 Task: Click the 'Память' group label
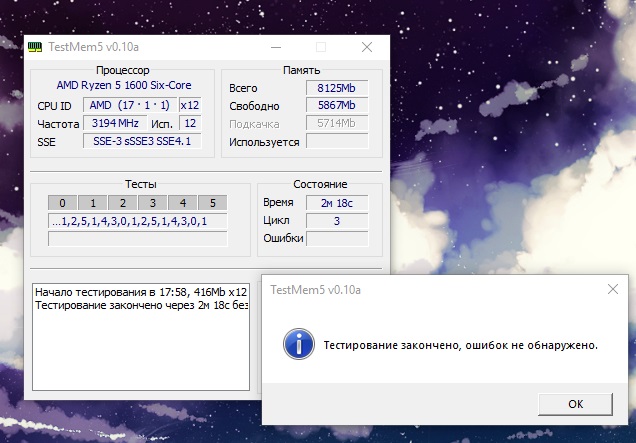pyautogui.click(x=301, y=70)
